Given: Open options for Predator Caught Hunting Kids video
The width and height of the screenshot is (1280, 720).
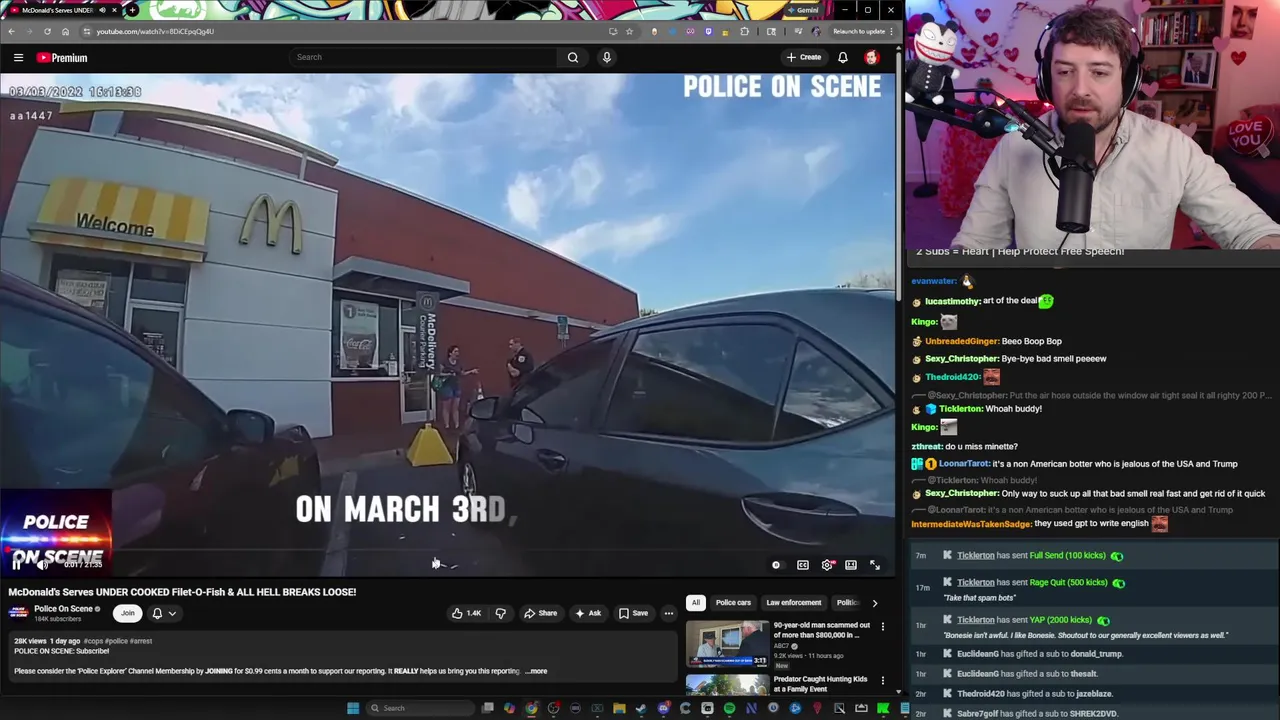Looking at the screenshot, I should 882,681.
